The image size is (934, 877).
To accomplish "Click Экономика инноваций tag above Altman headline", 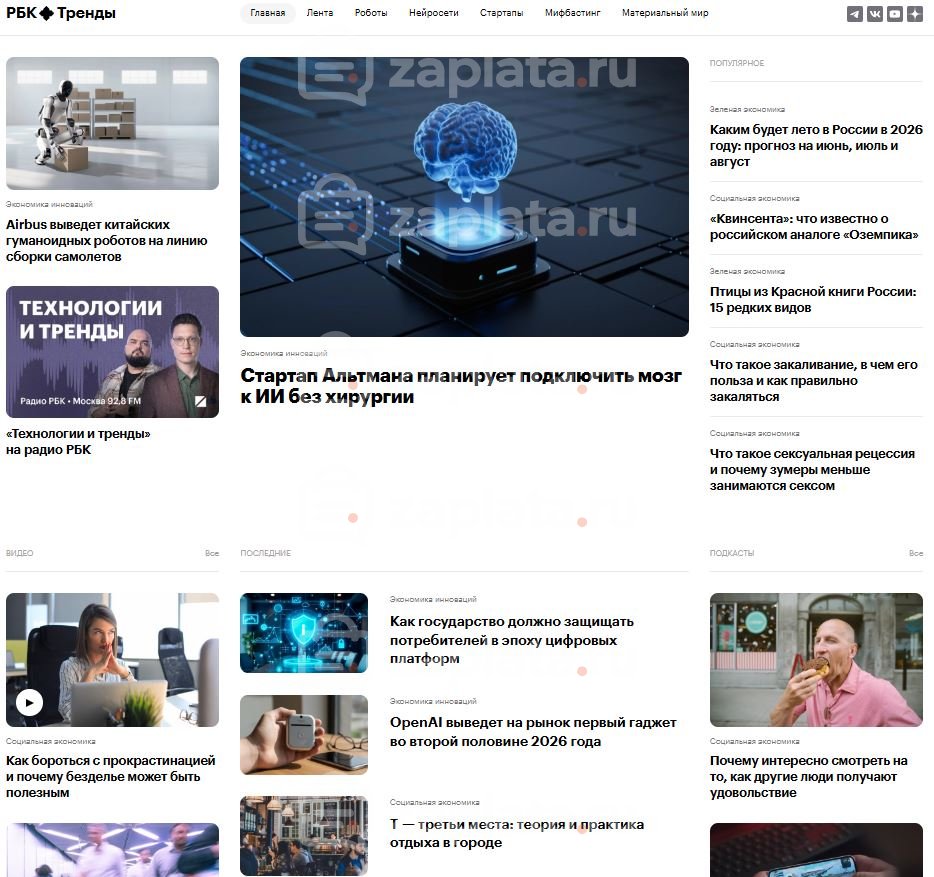I will tap(284, 353).
